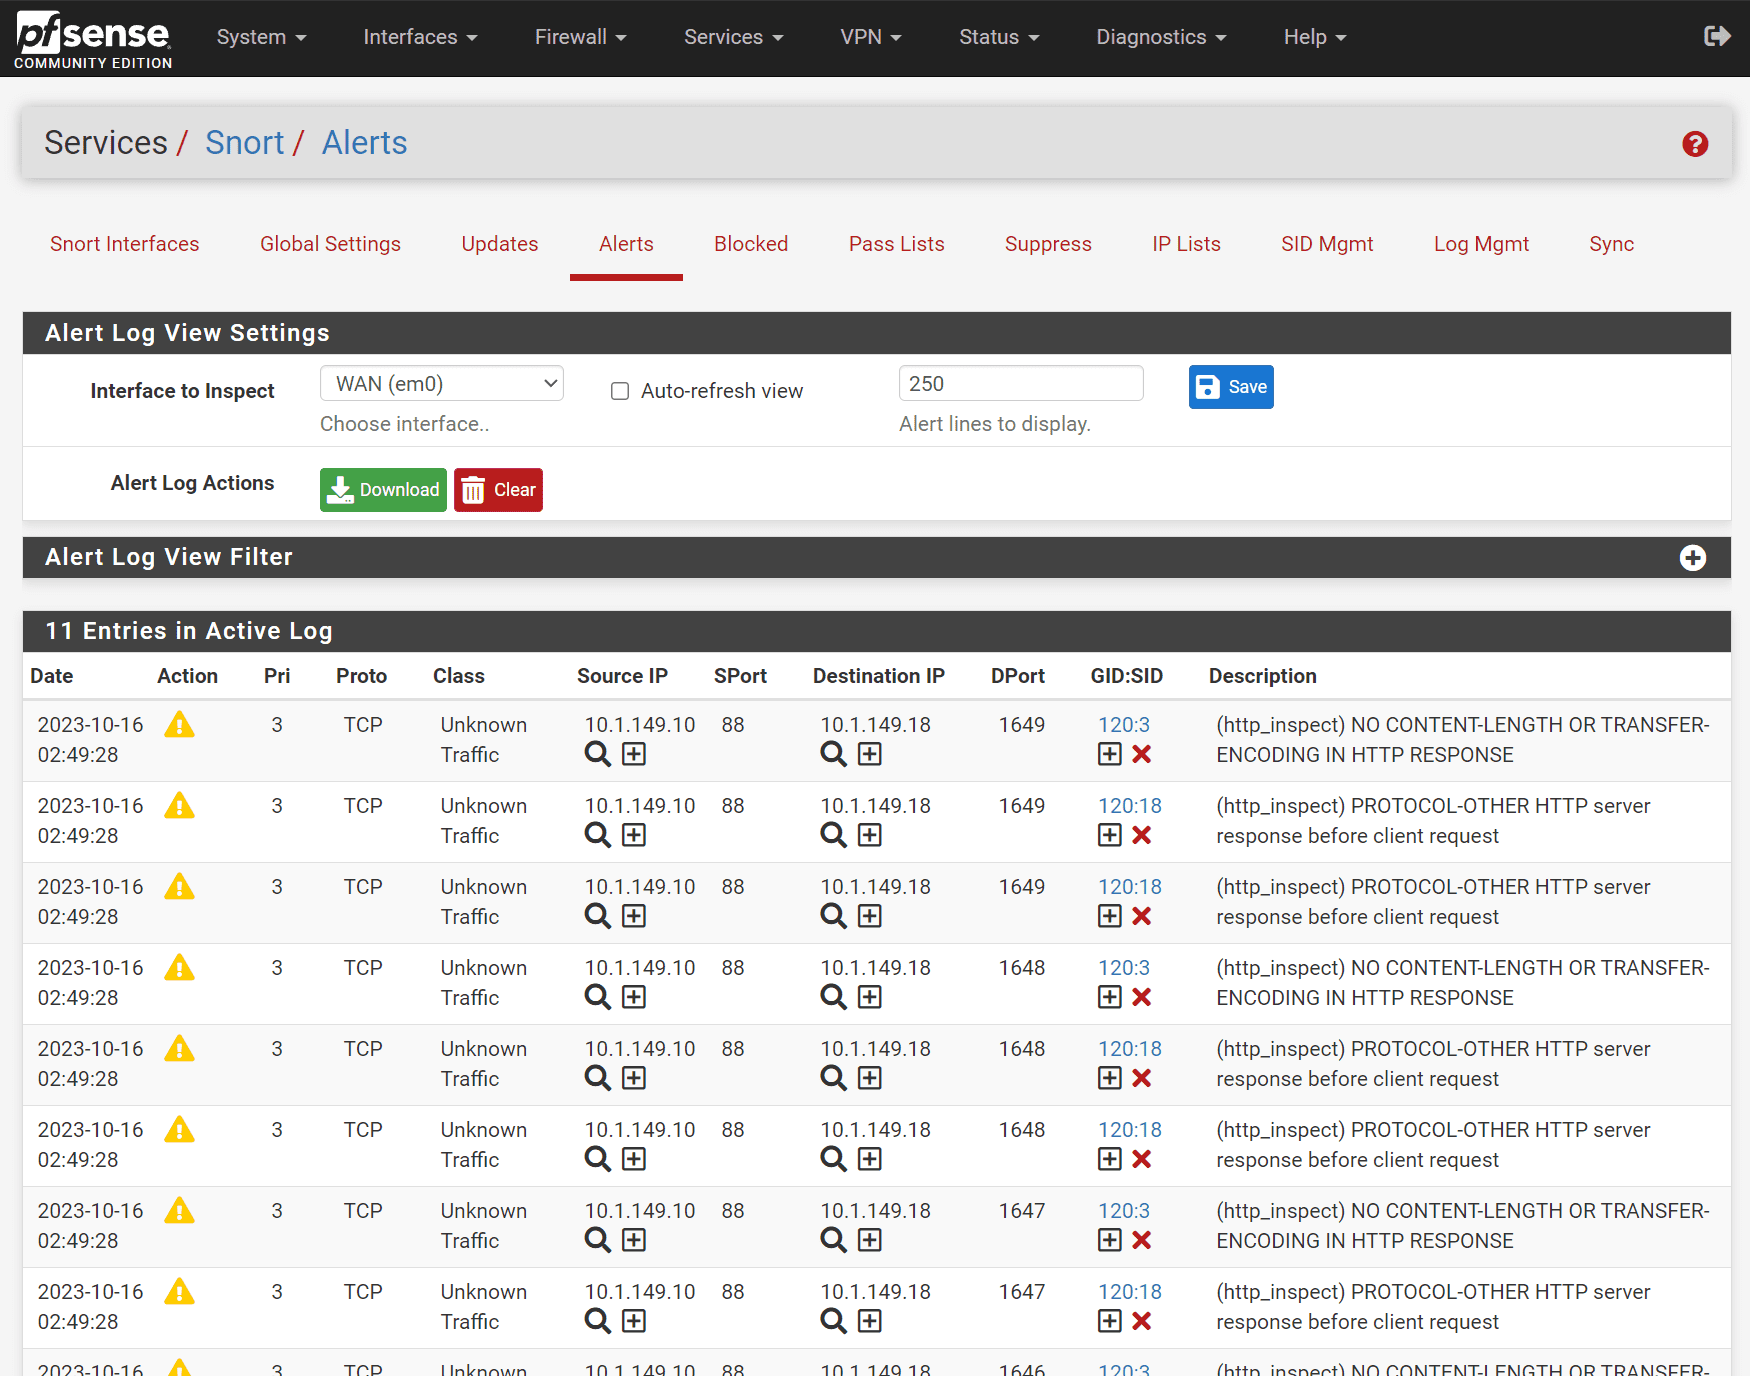
Task: Enable the Auto-refresh view checkbox
Action: pyautogui.click(x=620, y=391)
